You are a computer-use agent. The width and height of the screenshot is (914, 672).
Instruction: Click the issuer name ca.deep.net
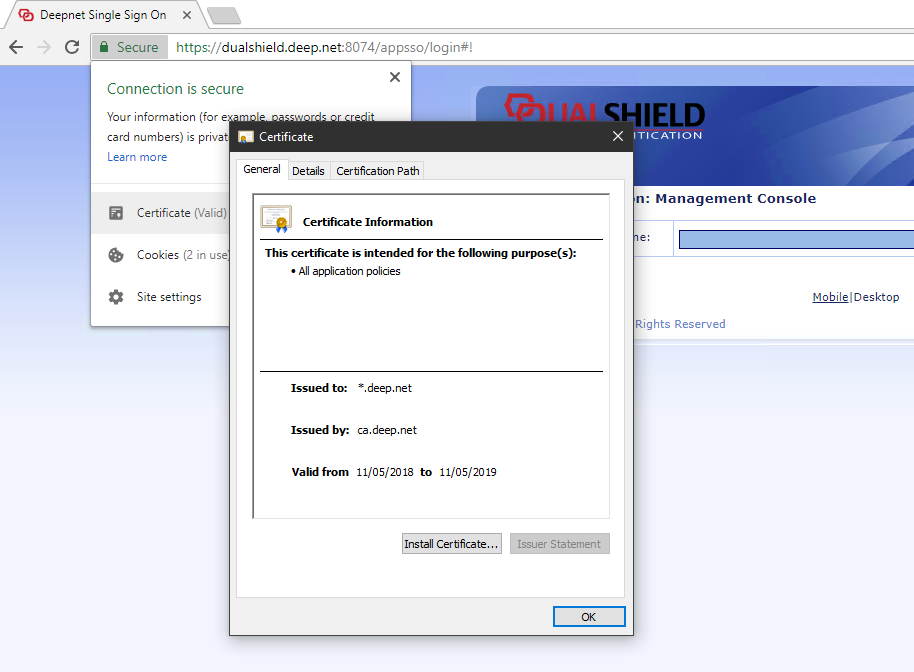click(387, 430)
